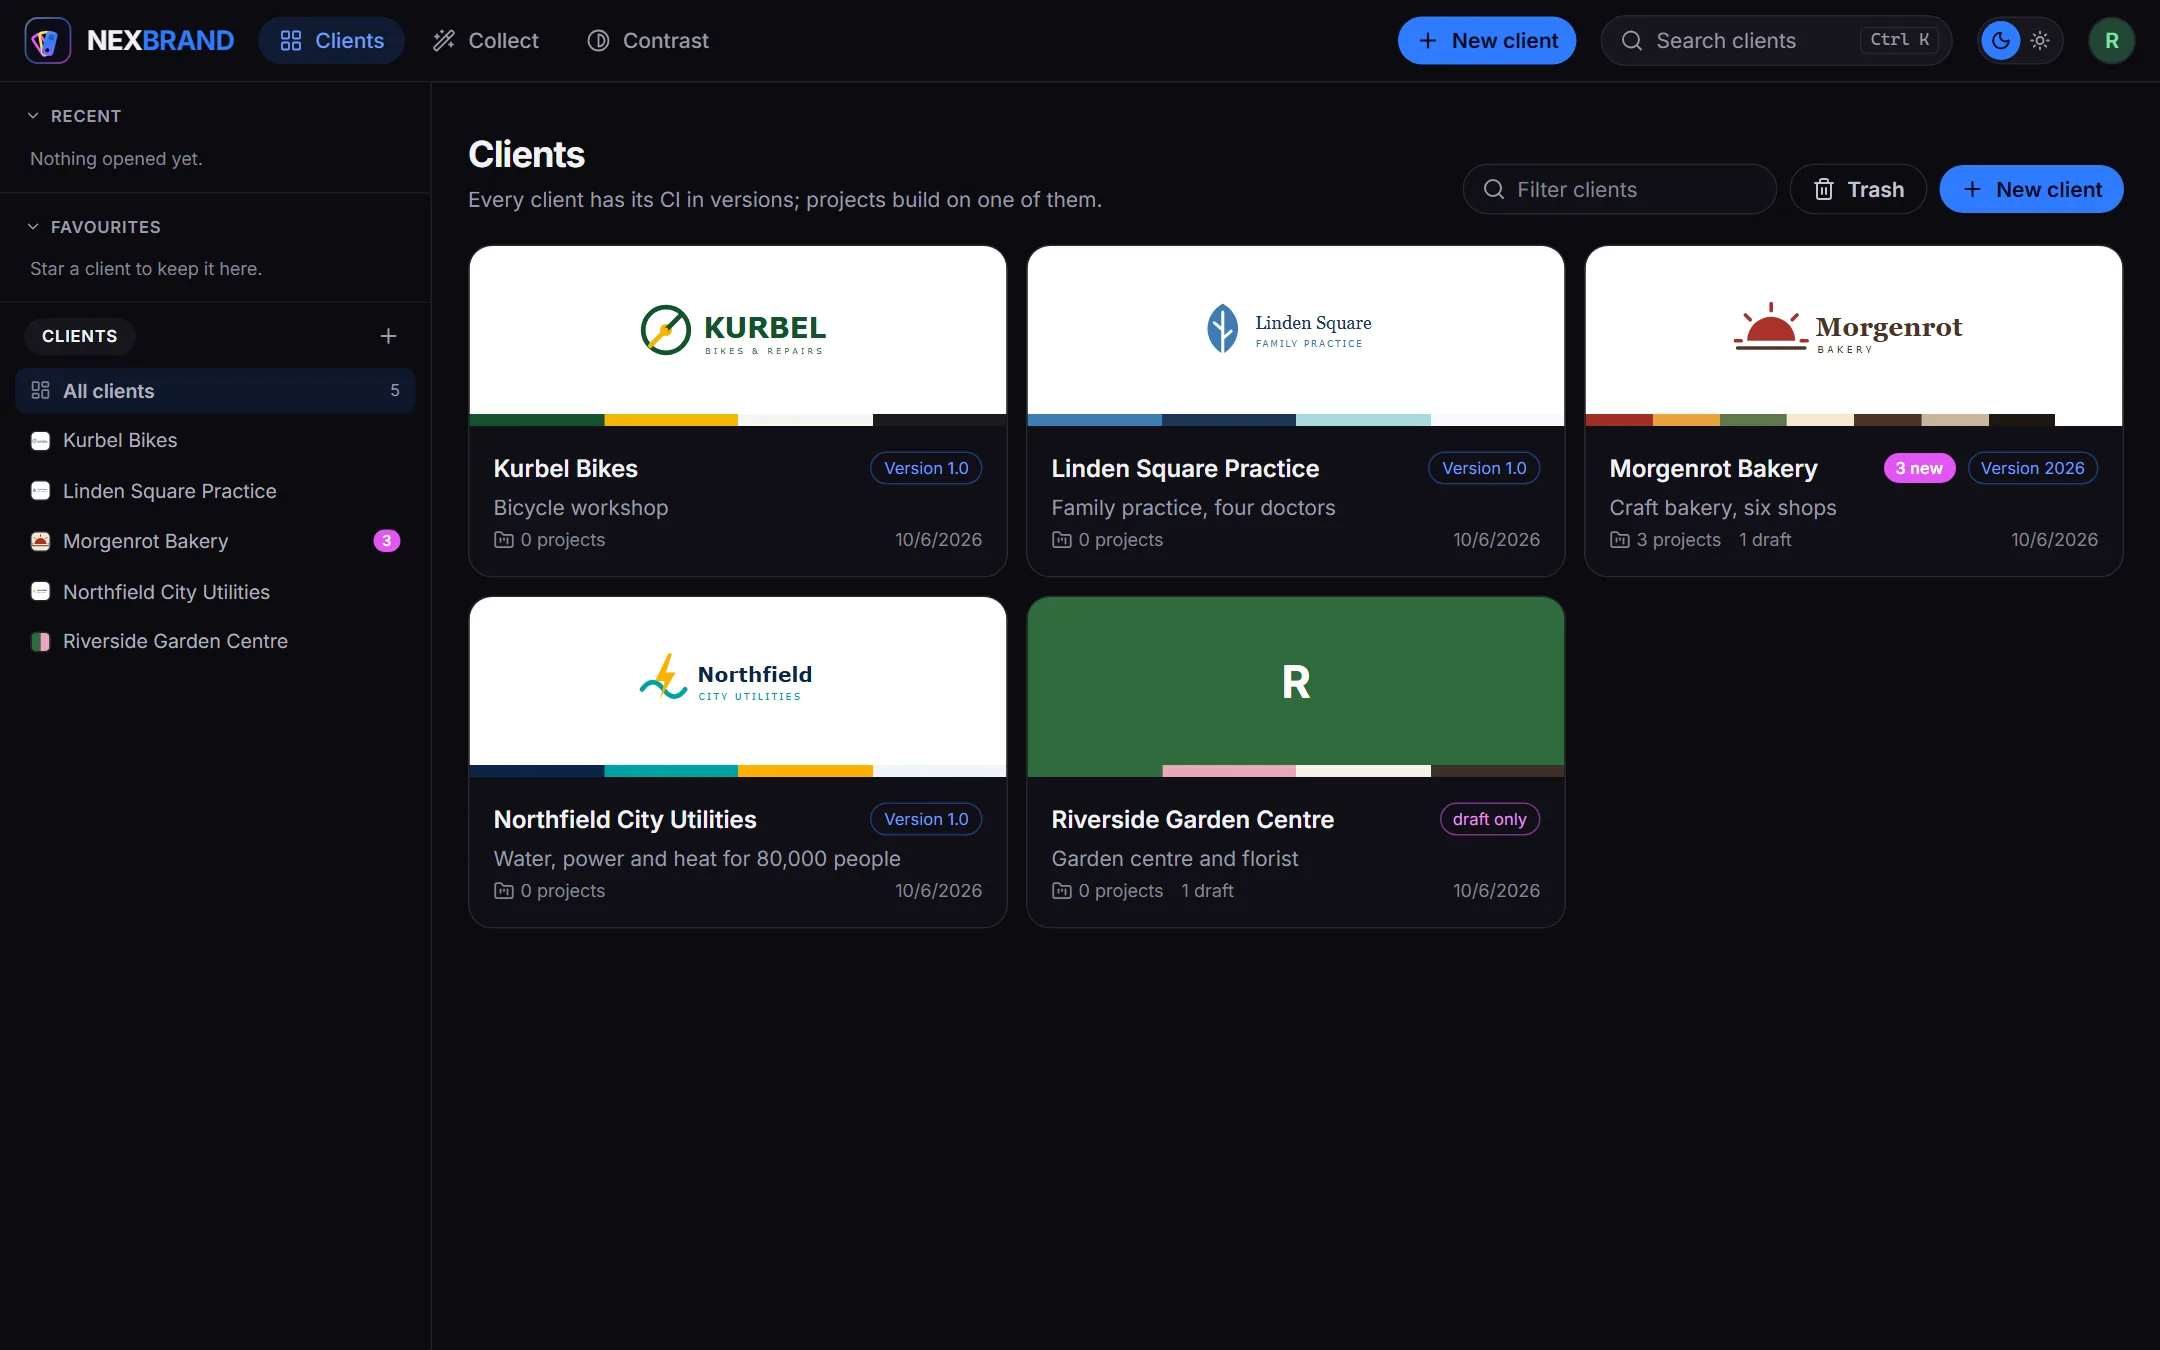Open Northfield City Utilities in sidebar
Image resolution: width=2160 pixels, height=1350 pixels.
point(215,592)
